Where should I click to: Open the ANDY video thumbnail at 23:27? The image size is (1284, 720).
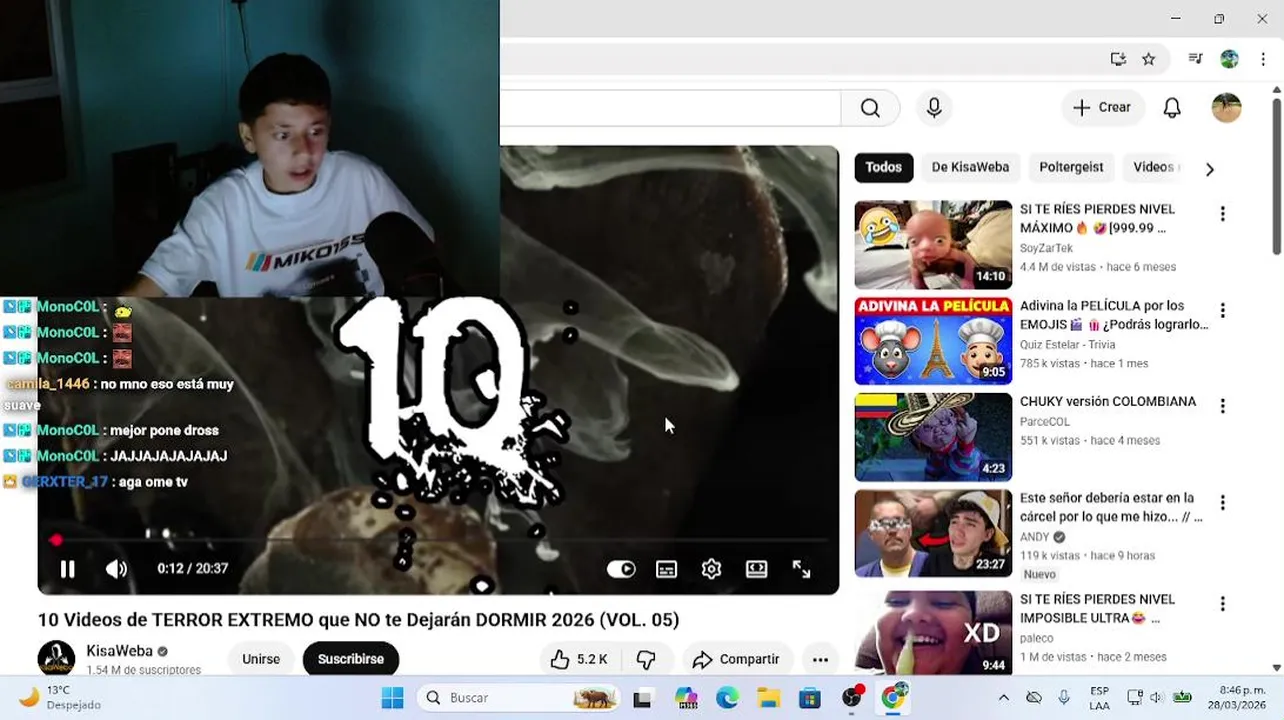coord(933,533)
